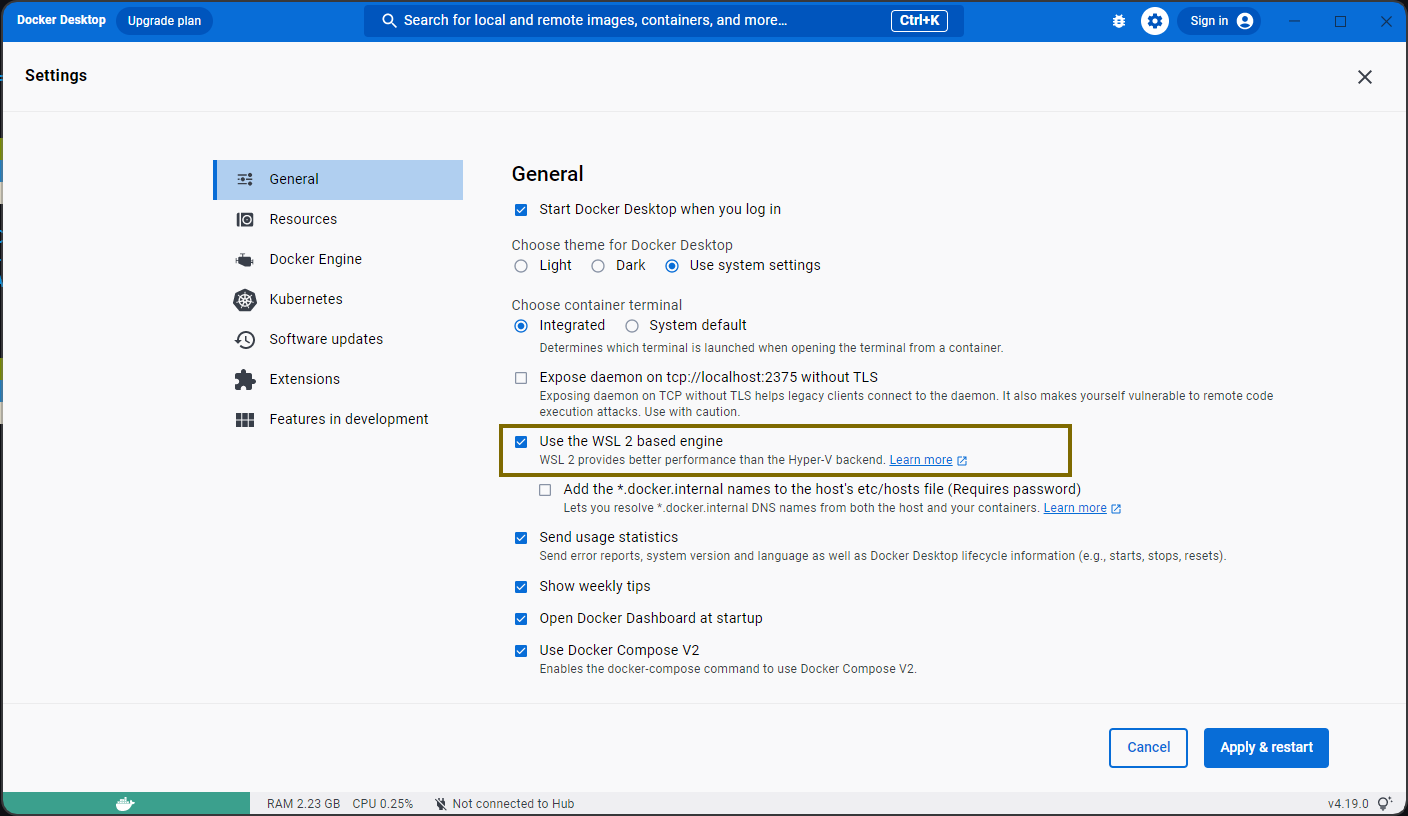Screen dimensions: 1408x816
Task: Click the Ctrl+K shortcut badge
Action: pos(919,21)
